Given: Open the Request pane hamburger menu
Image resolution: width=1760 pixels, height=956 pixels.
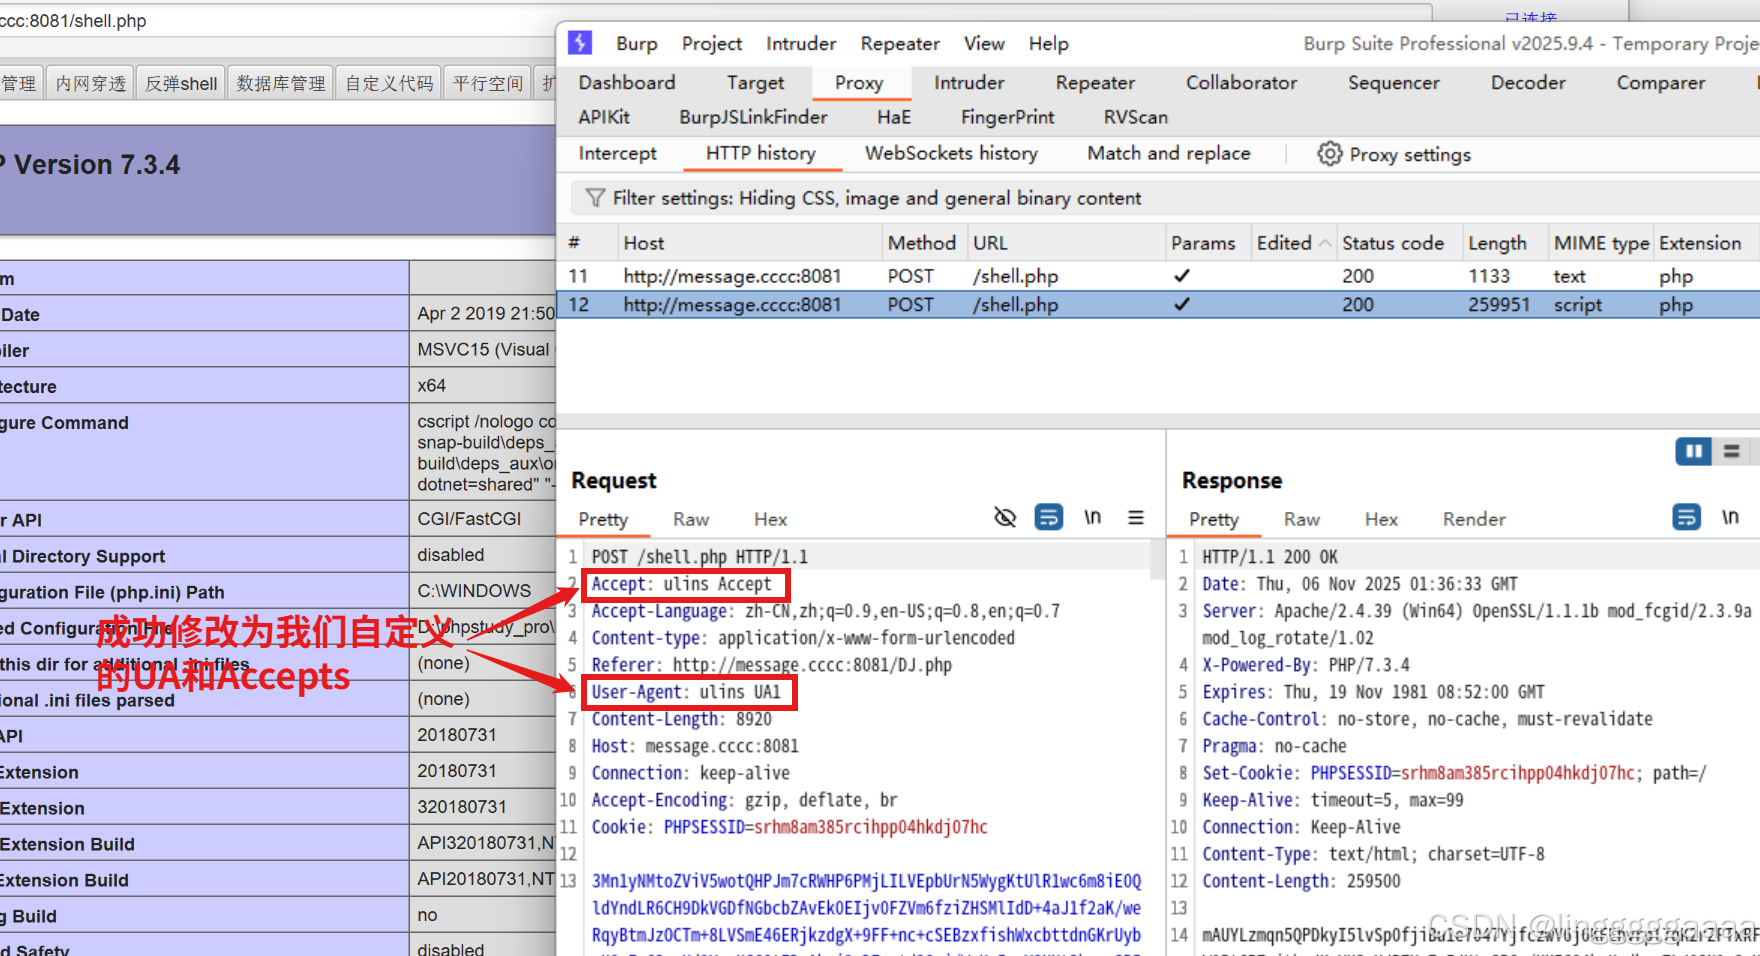Looking at the screenshot, I should pyautogui.click(x=1136, y=517).
